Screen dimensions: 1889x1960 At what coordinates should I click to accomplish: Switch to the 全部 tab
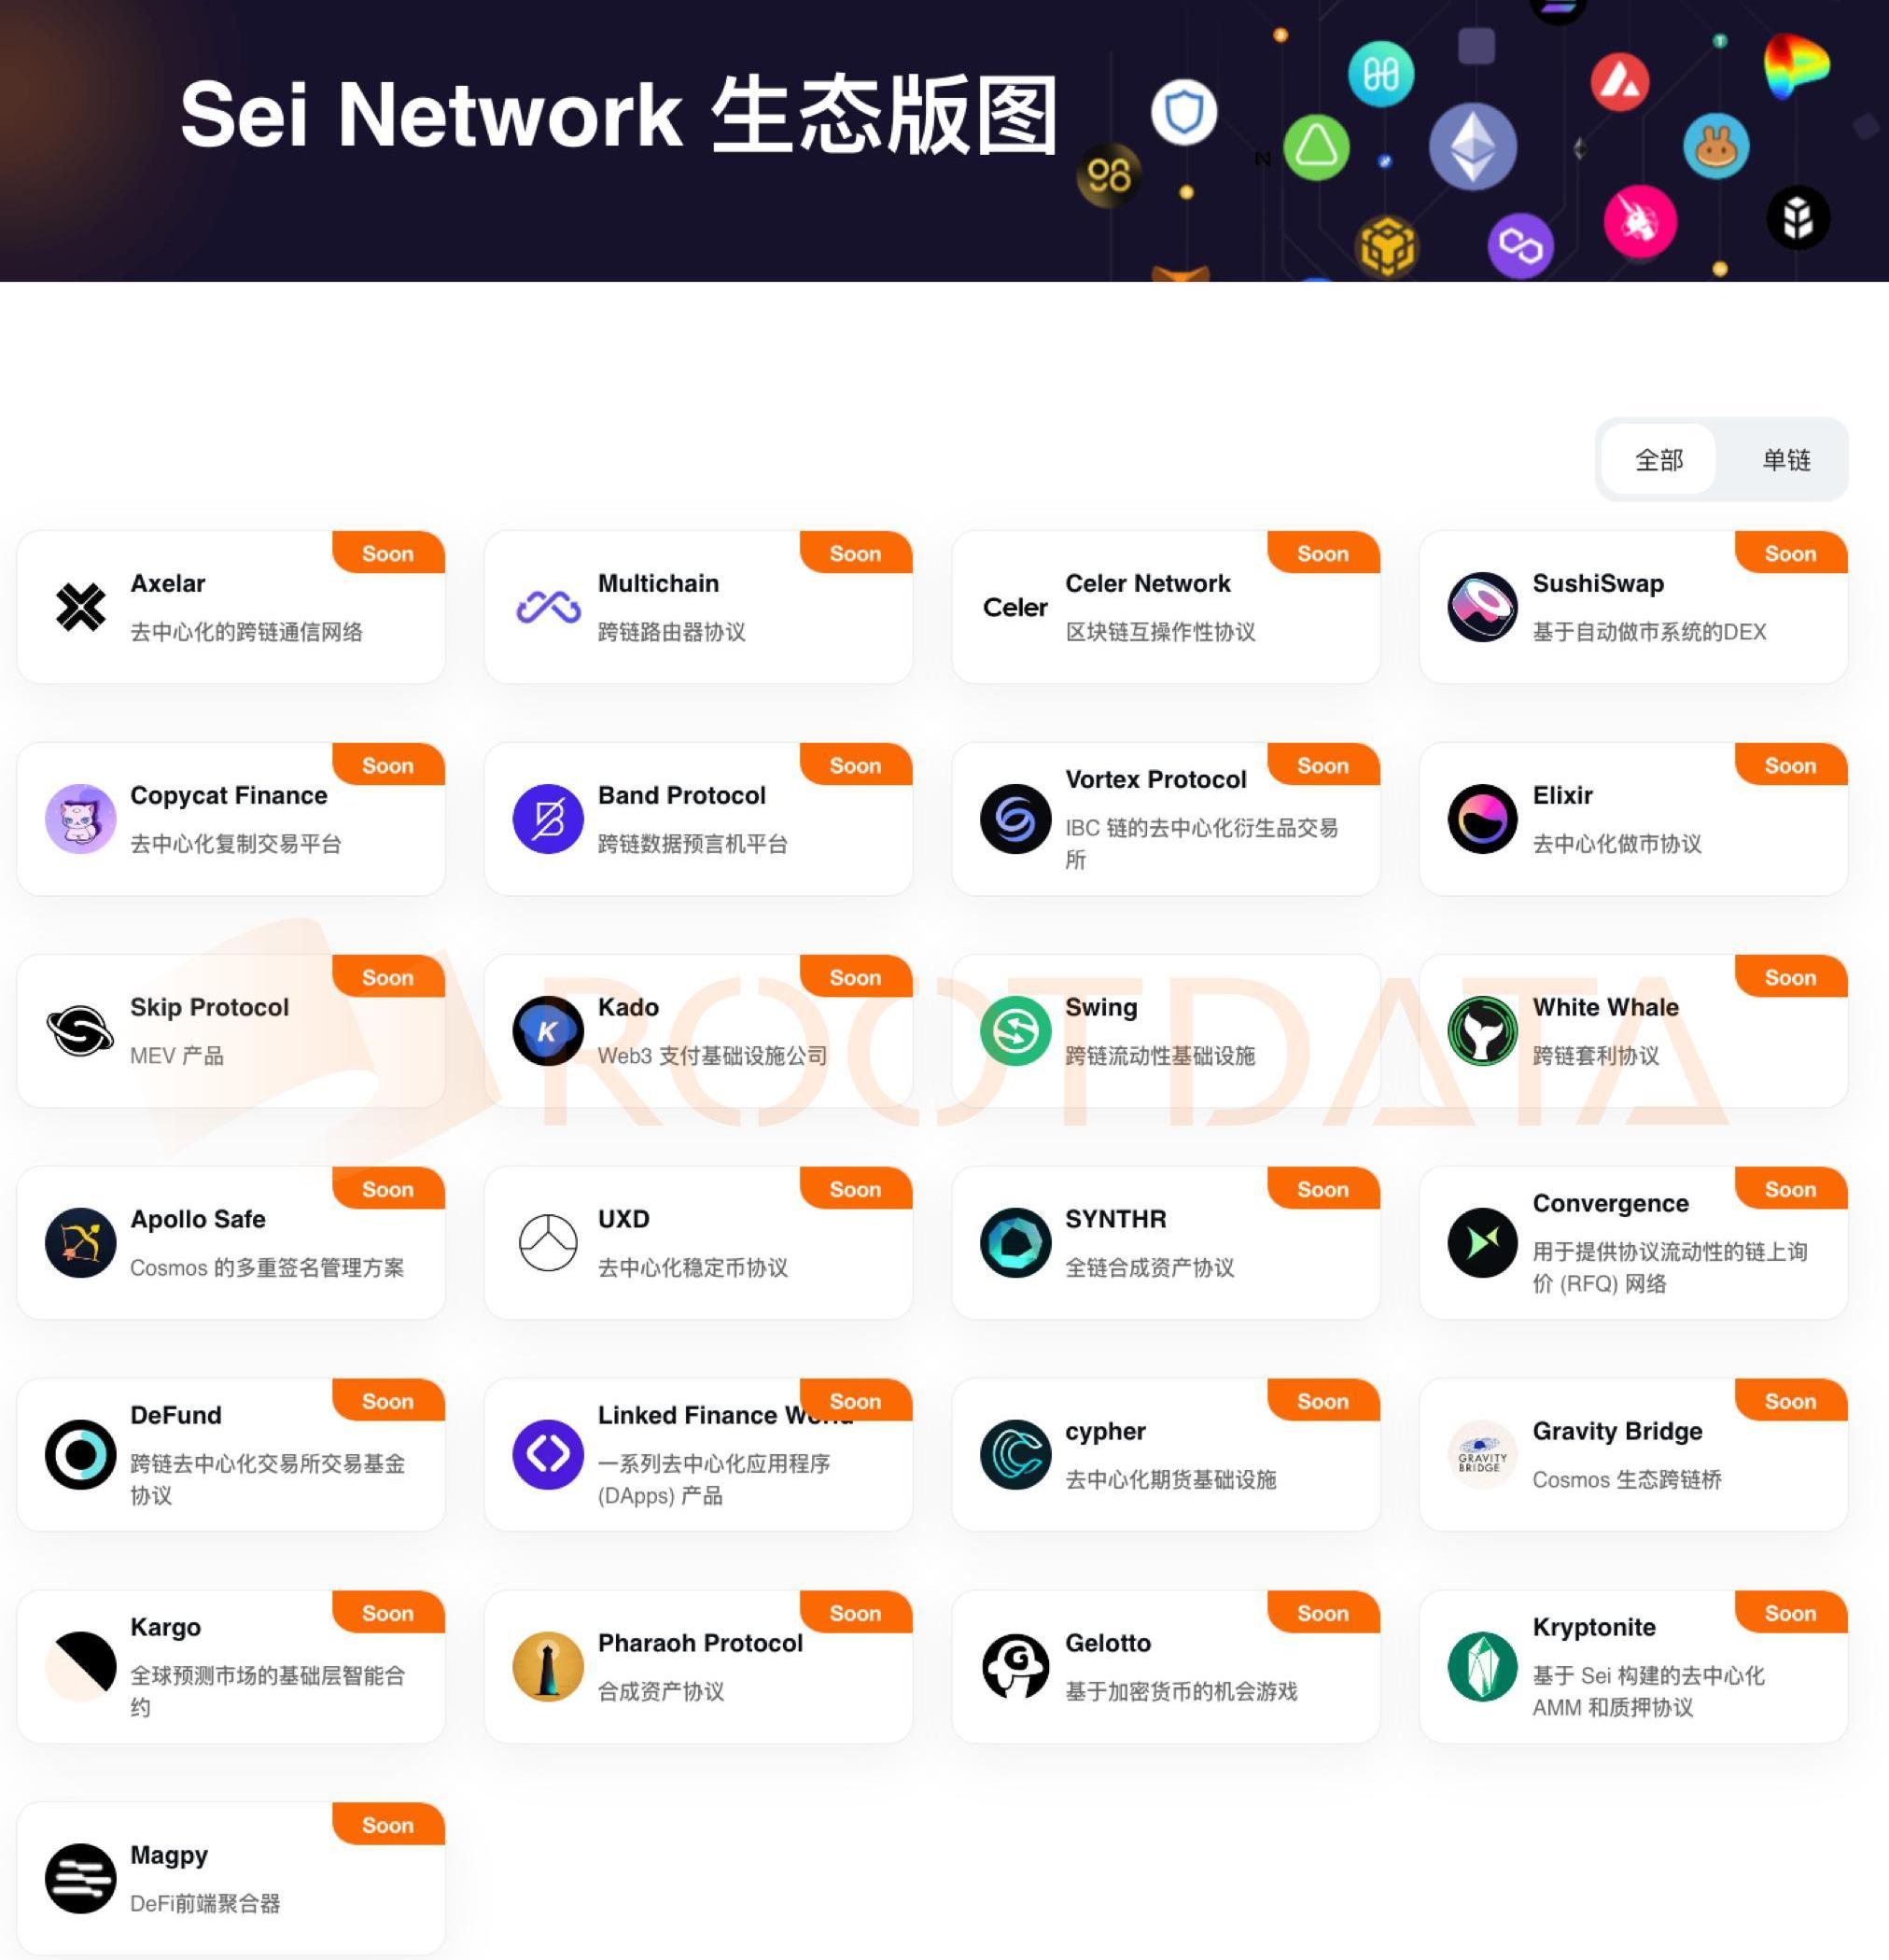(1659, 460)
